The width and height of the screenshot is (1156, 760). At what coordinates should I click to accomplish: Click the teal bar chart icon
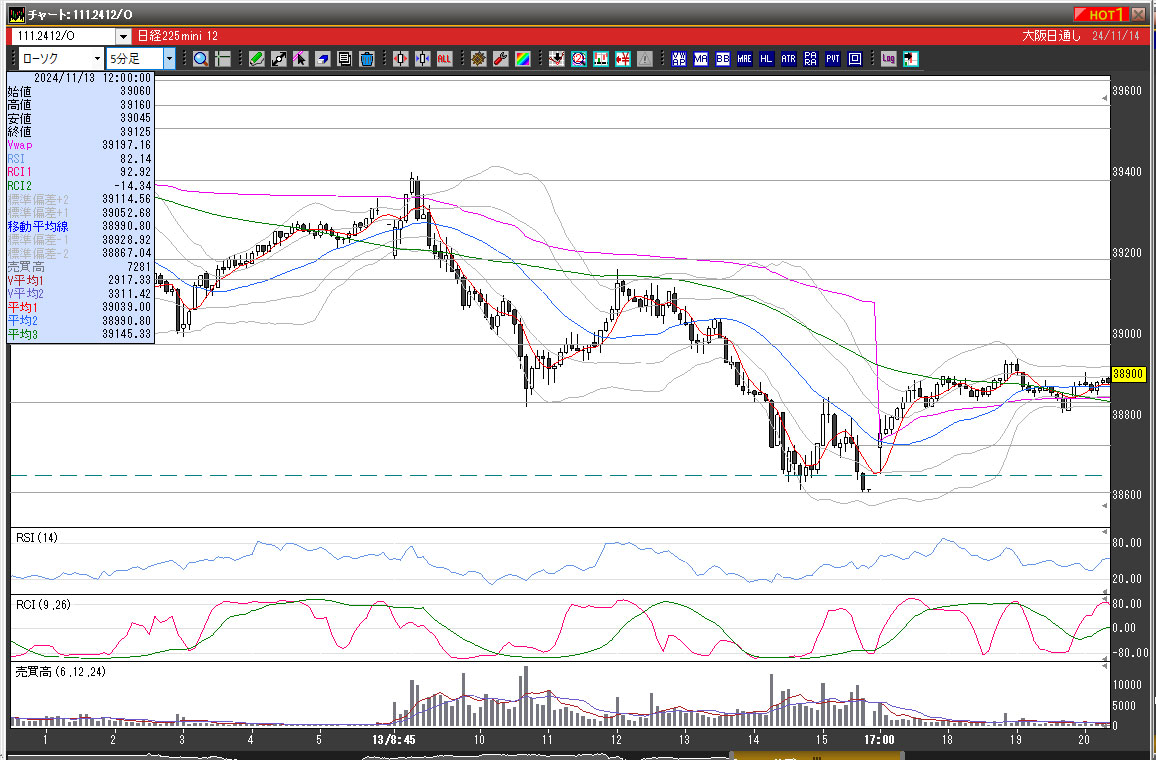click(601, 59)
